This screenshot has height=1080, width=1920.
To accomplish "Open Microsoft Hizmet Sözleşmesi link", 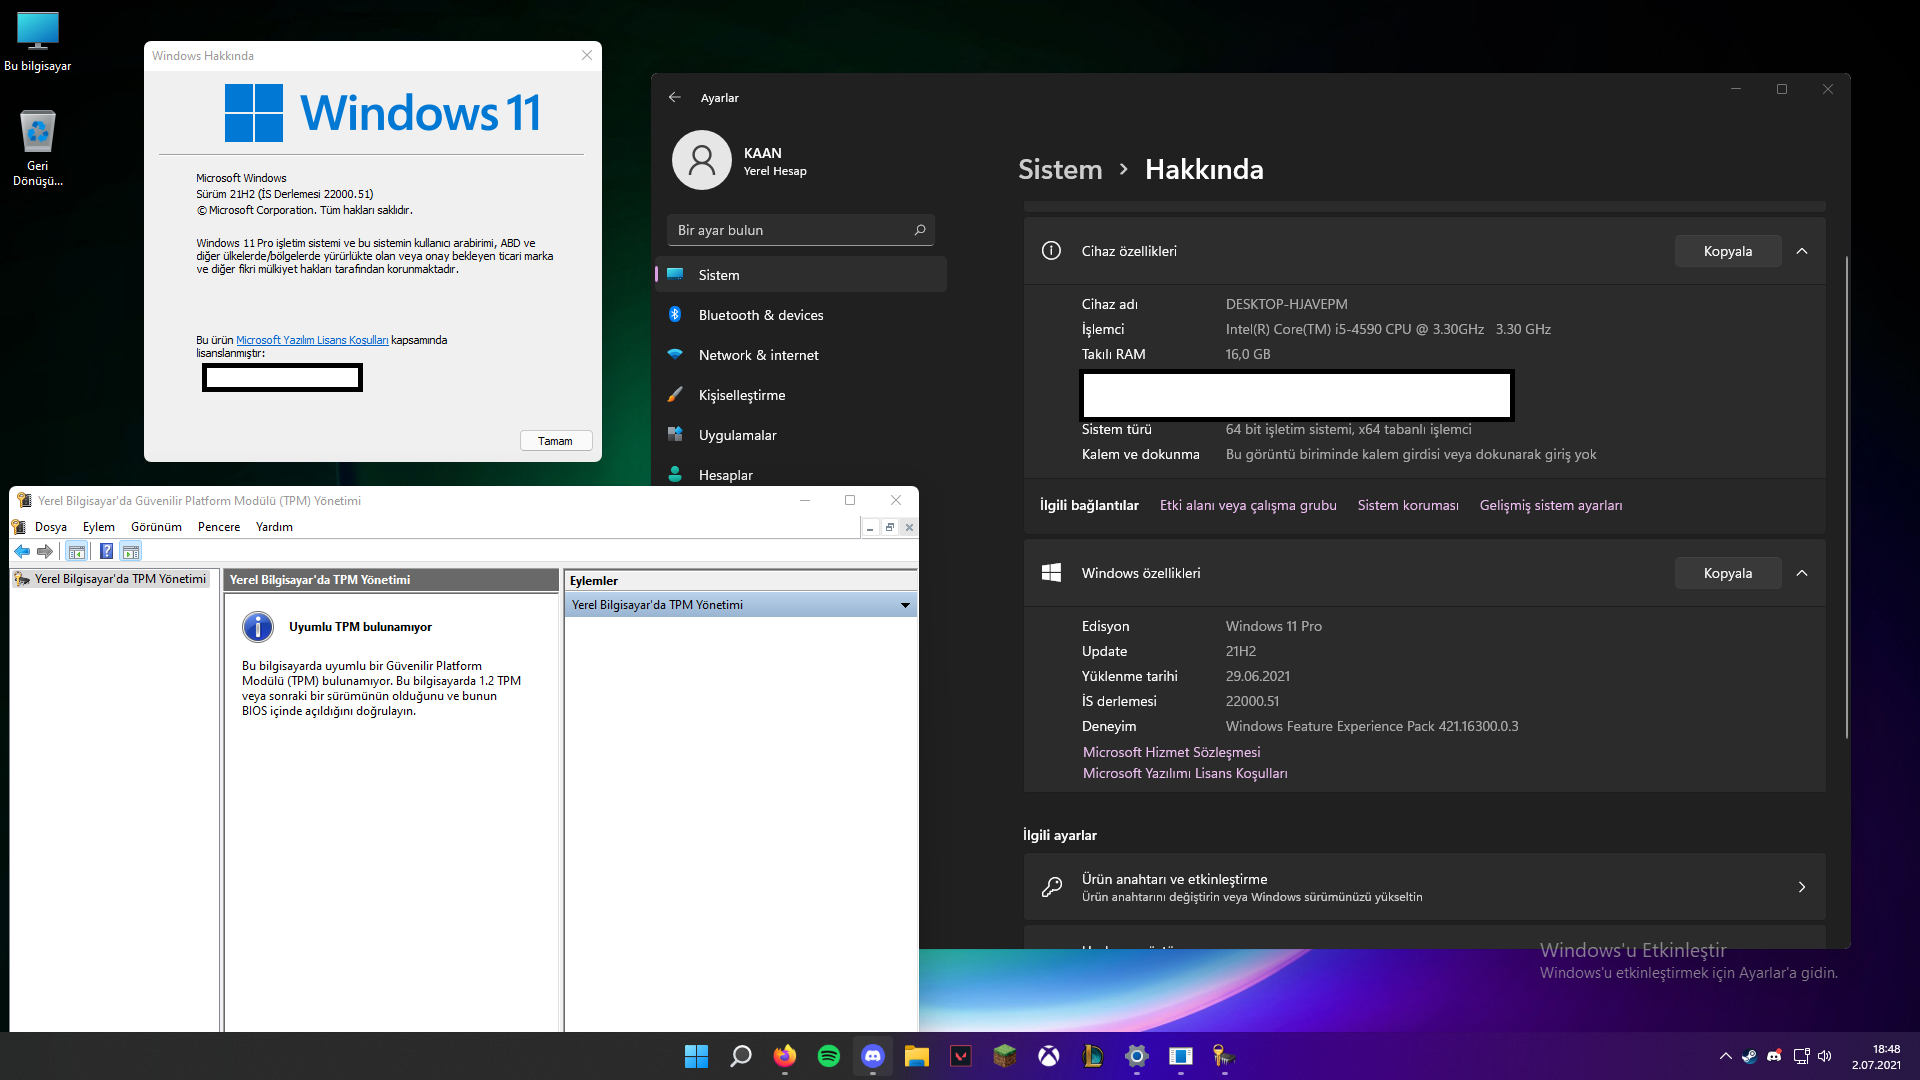I will [1171, 752].
